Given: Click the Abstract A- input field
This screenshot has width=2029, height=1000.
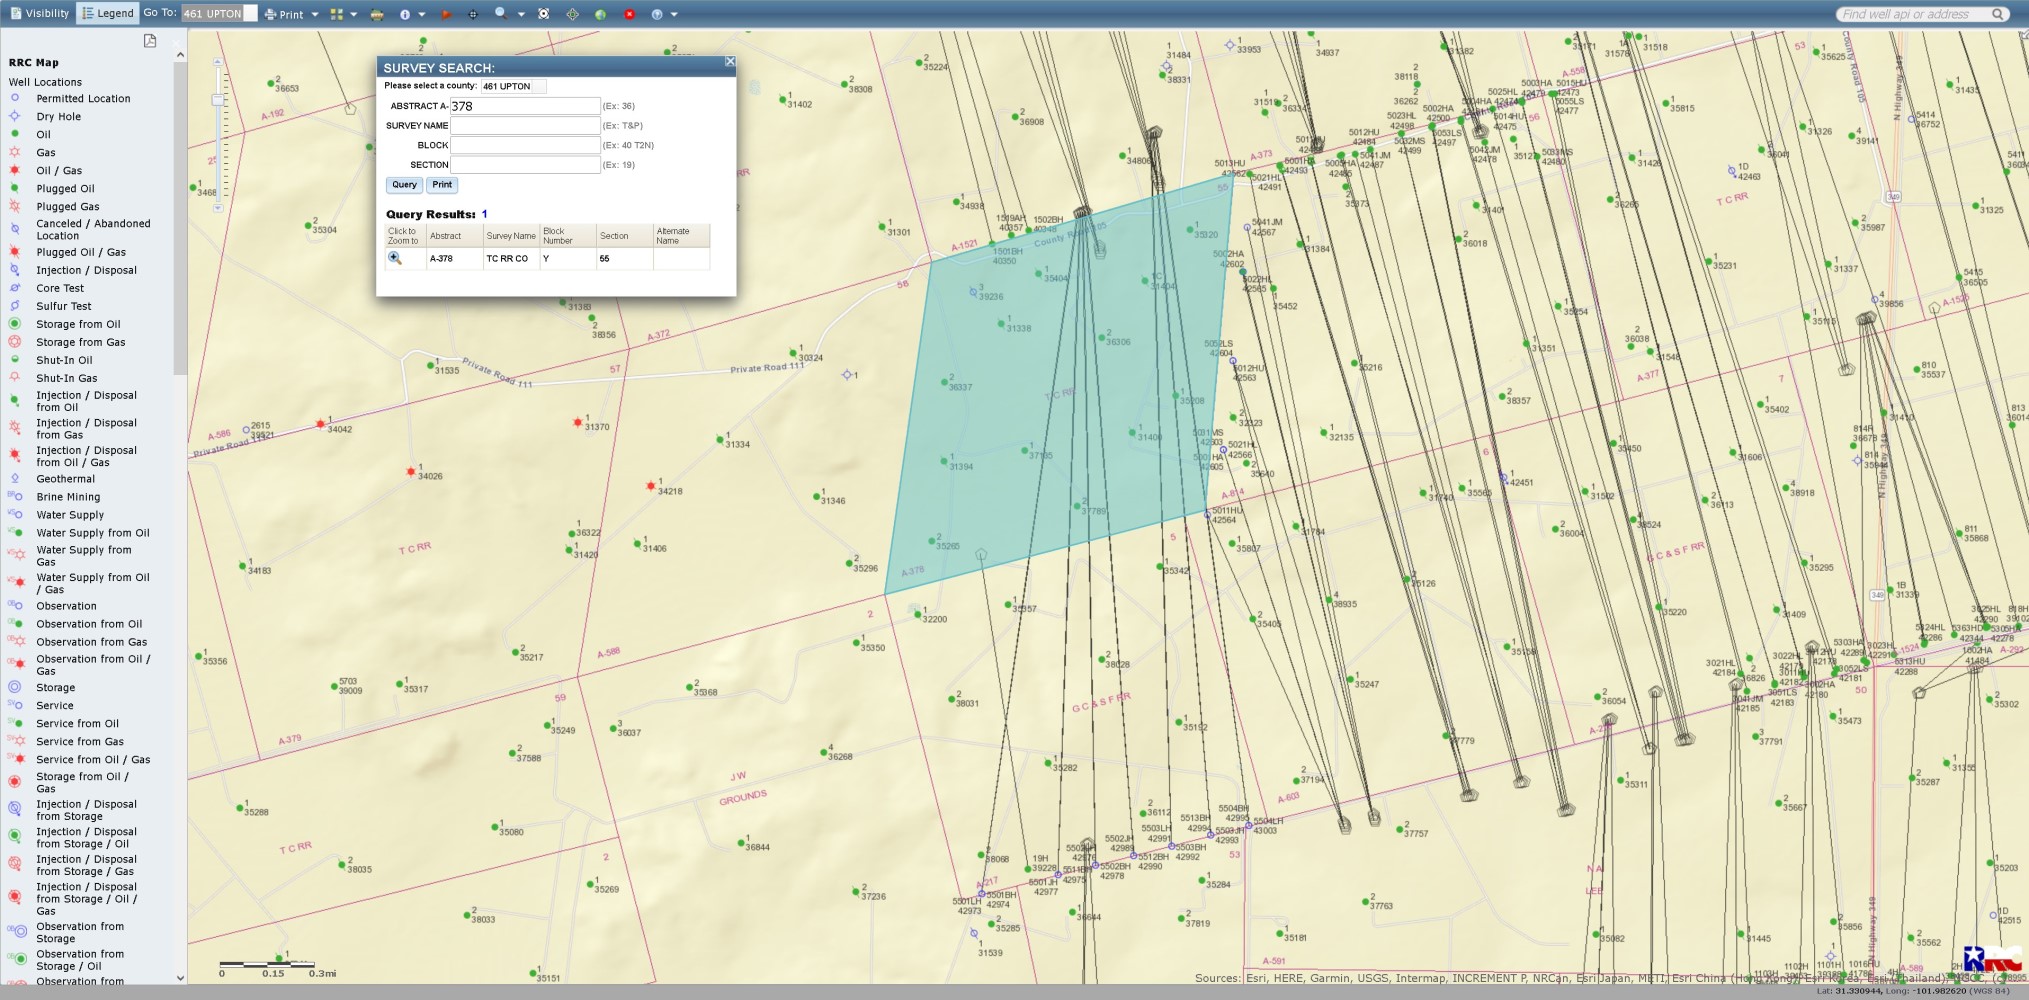Looking at the screenshot, I should click(x=525, y=106).
